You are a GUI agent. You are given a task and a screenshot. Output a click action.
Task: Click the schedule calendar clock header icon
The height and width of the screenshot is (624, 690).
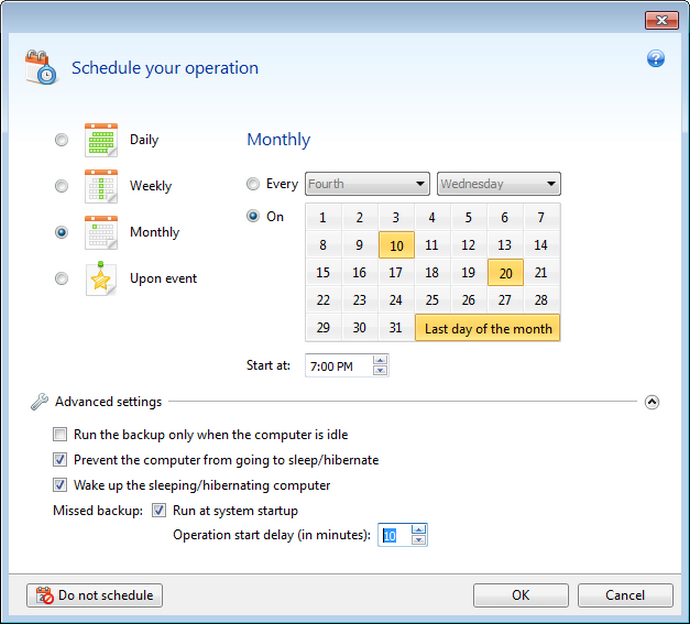tap(41, 68)
